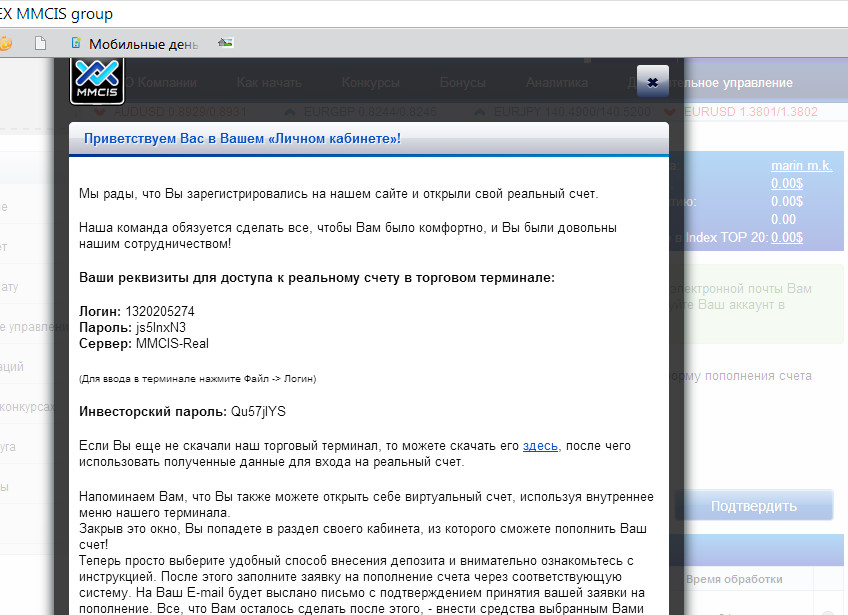Viewport: 848px width, 615px height.
Task: Click the "Ваши реквизиты для доступа" bold line
Action: click(x=317, y=277)
